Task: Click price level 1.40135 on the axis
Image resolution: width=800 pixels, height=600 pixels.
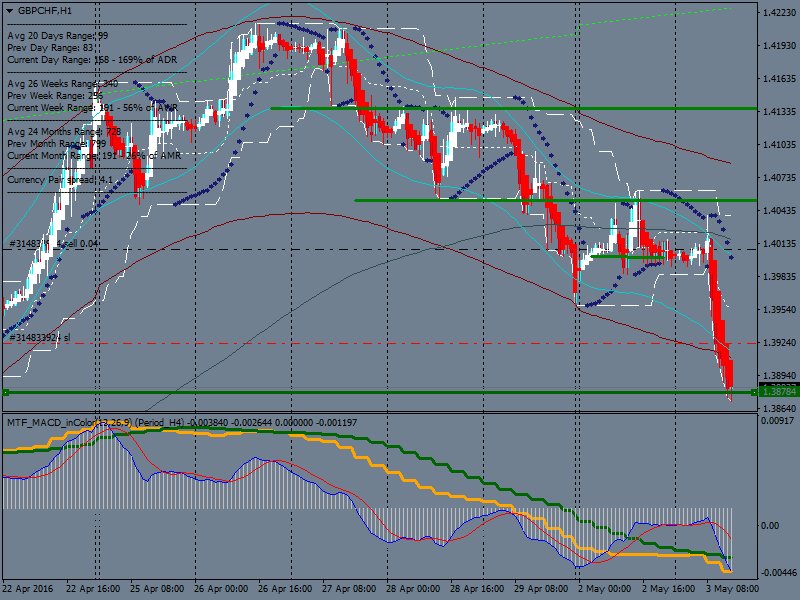Action: tap(779, 243)
